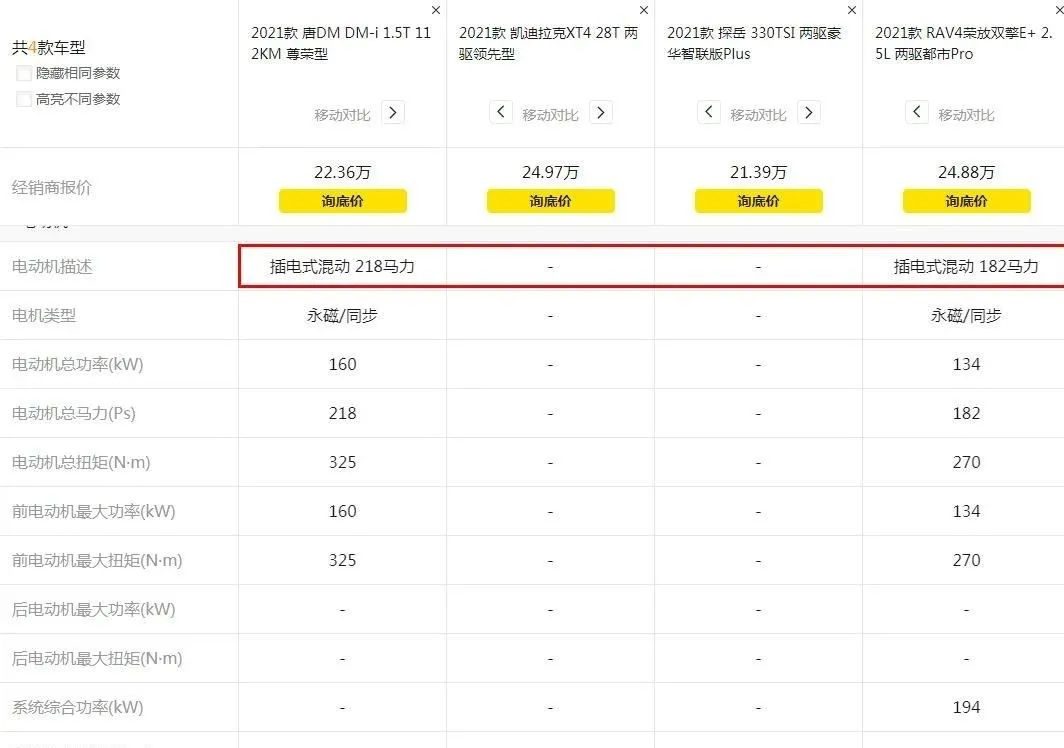Click 移动对比 label under 凯迪拉克XT4 model
The height and width of the screenshot is (748, 1064).
(x=550, y=115)
